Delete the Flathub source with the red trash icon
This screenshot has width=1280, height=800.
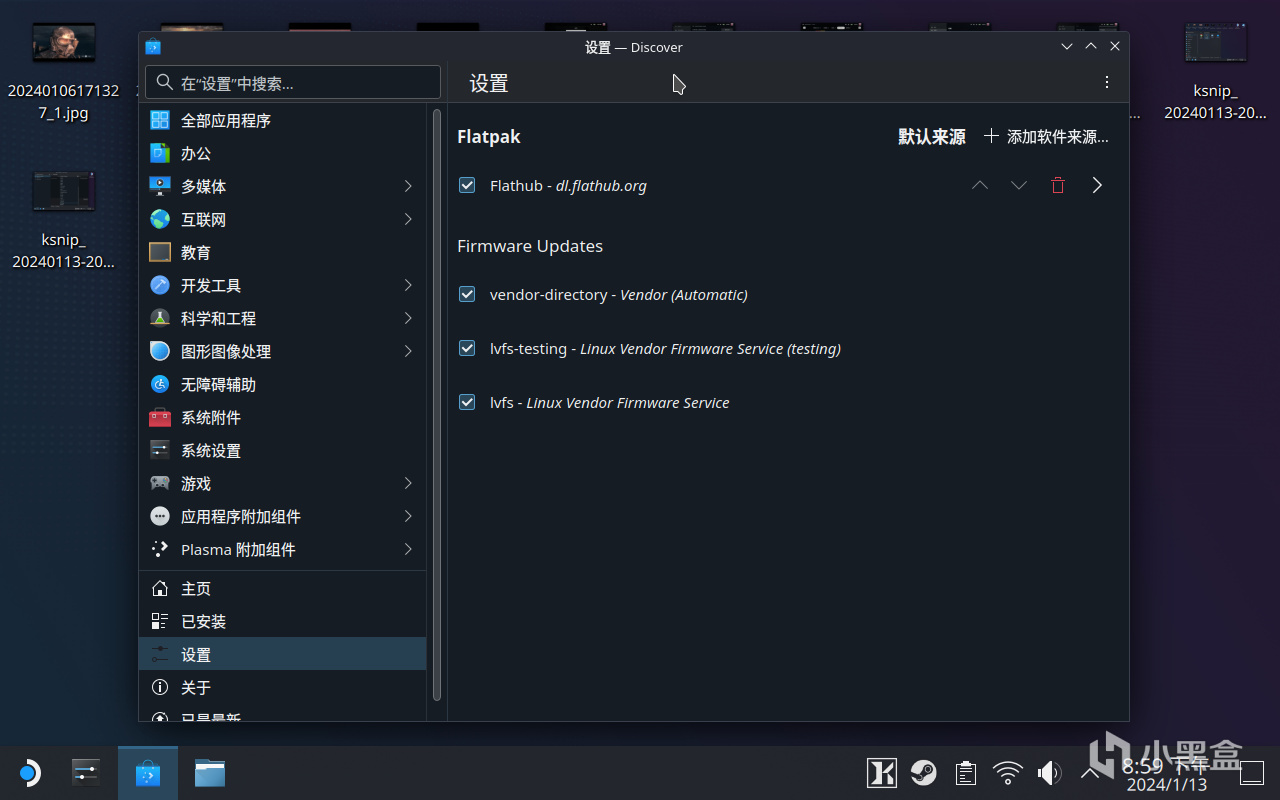pyautogui.click(x=1058, y=185)
